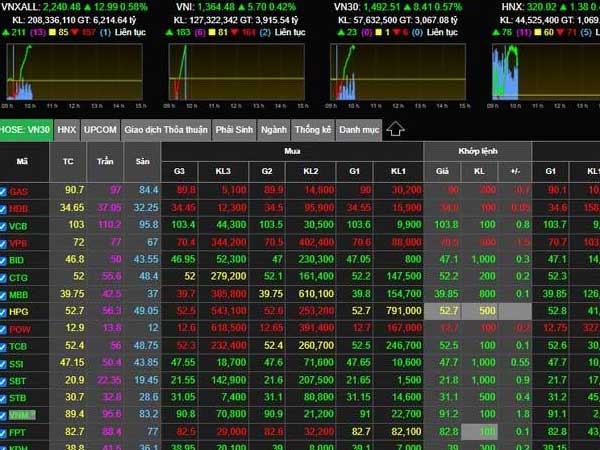Image resolution: width=600 pixels, height=450 pixels.
Task: Sort by Mã column header
Action: coord(22,161)
